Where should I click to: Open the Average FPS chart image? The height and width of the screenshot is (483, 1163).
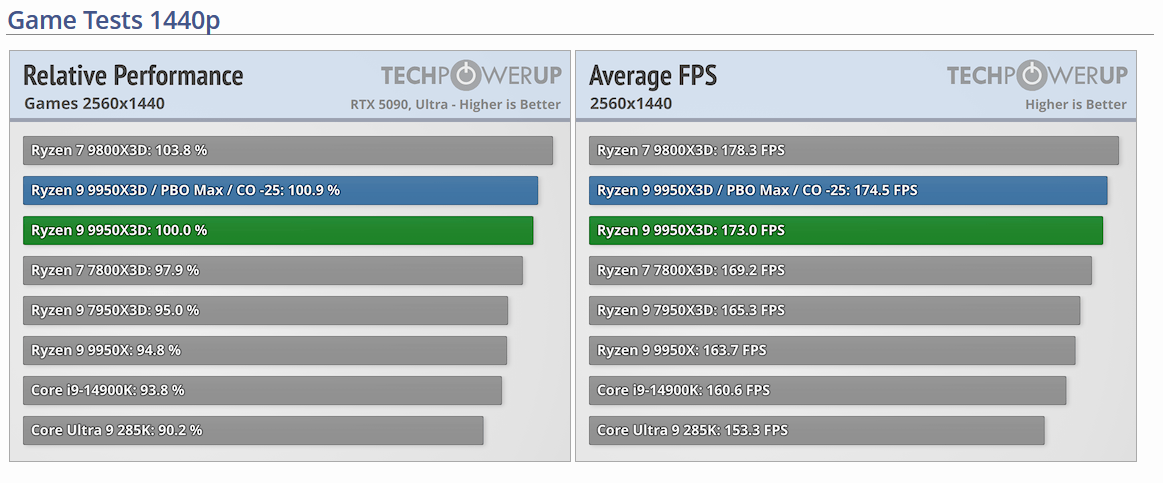(856, 256)
